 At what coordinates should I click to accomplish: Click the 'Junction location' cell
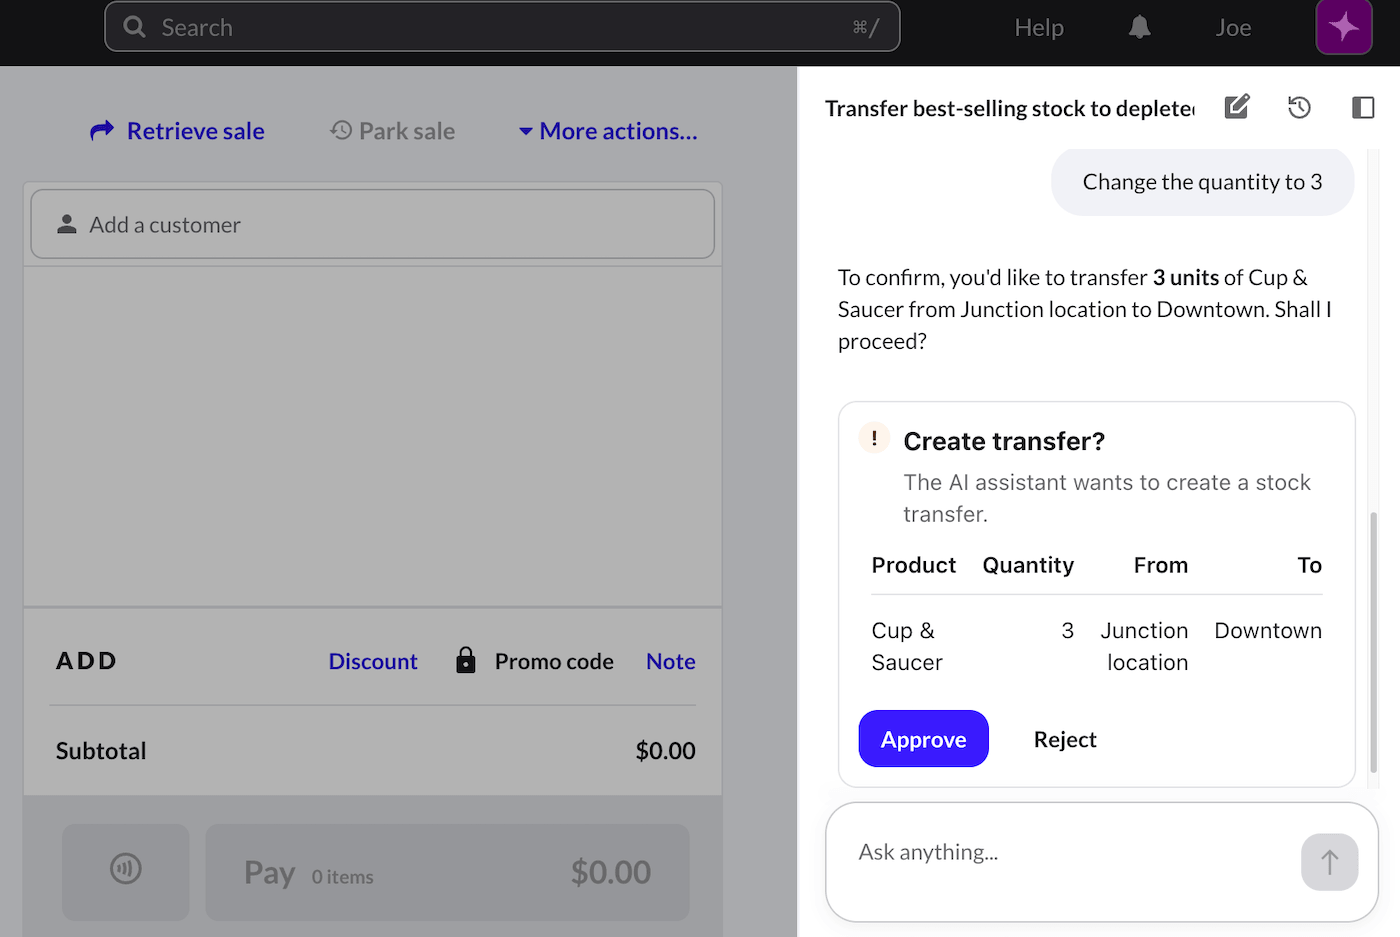tap(1145, 646)
